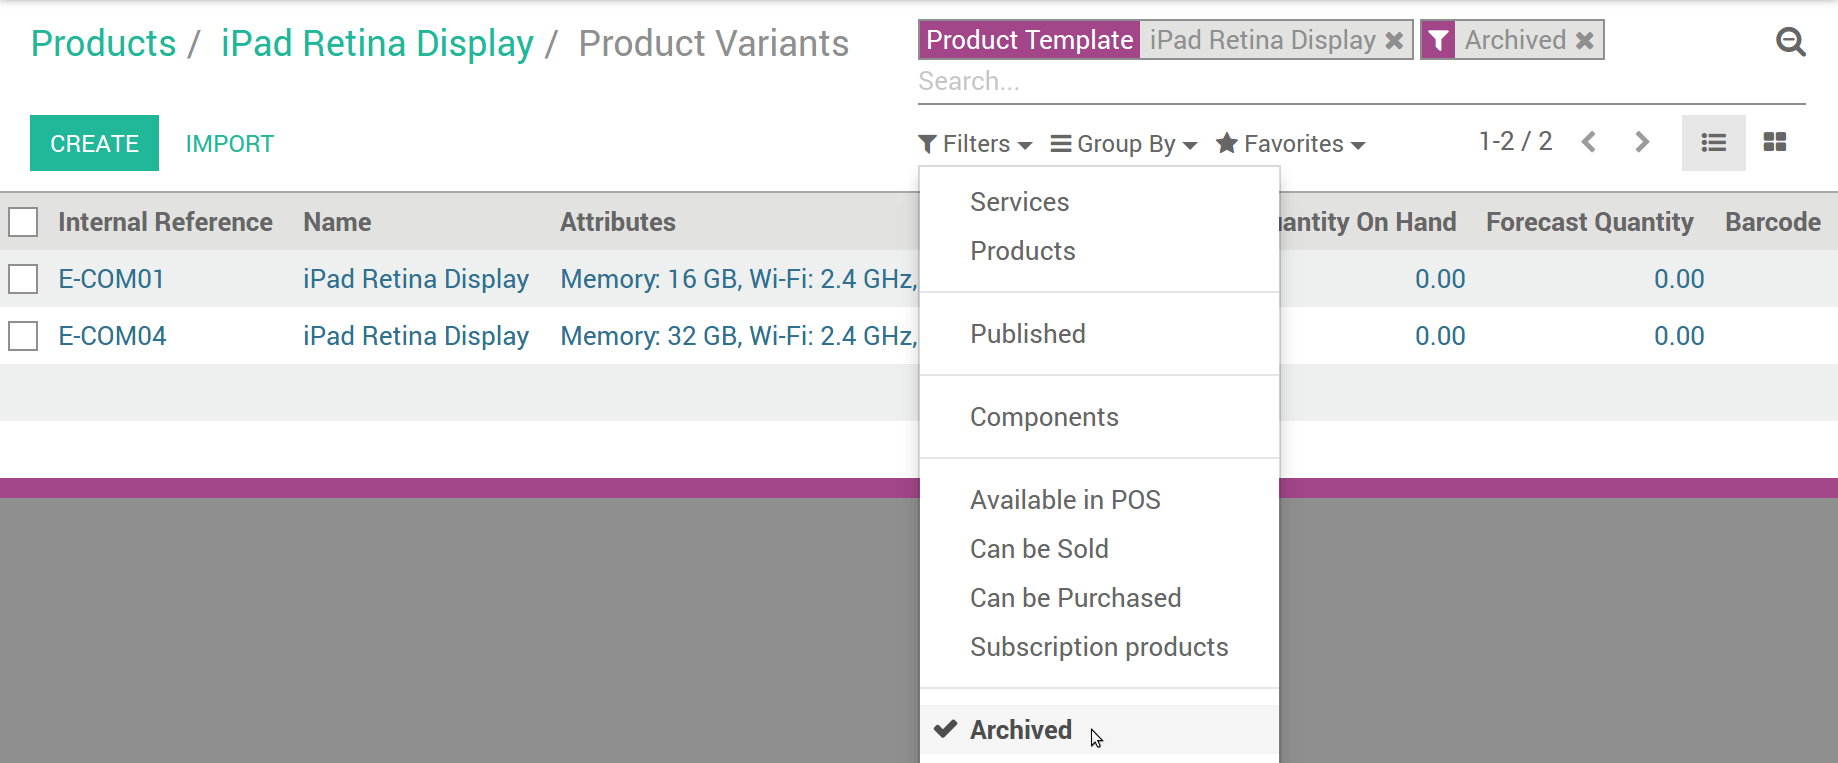The image size is (1838, 763).
Task: Switch to kanban view
Action: click(1775, 143)
